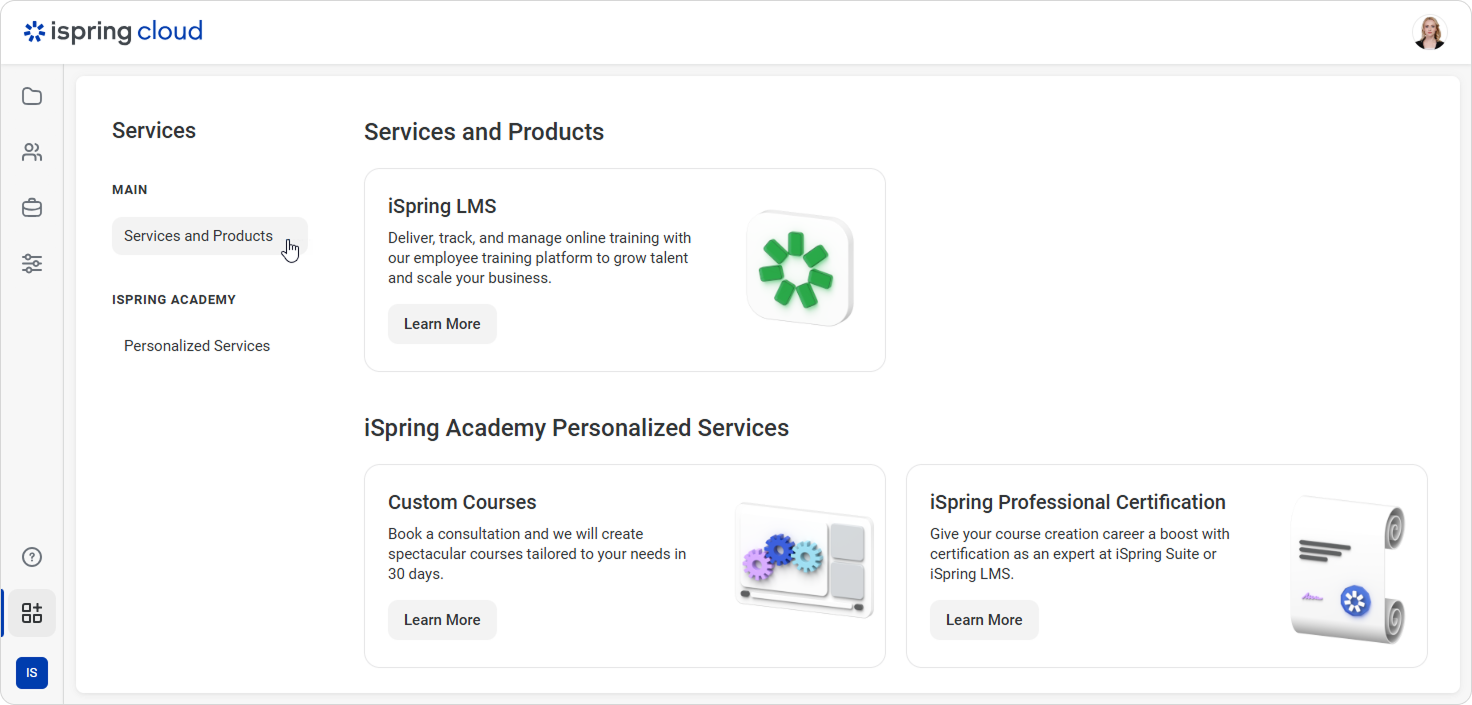1472x705 pixels.
Task: Open the settings sliders icon in sidebar
Action: (x=32, y=264)
